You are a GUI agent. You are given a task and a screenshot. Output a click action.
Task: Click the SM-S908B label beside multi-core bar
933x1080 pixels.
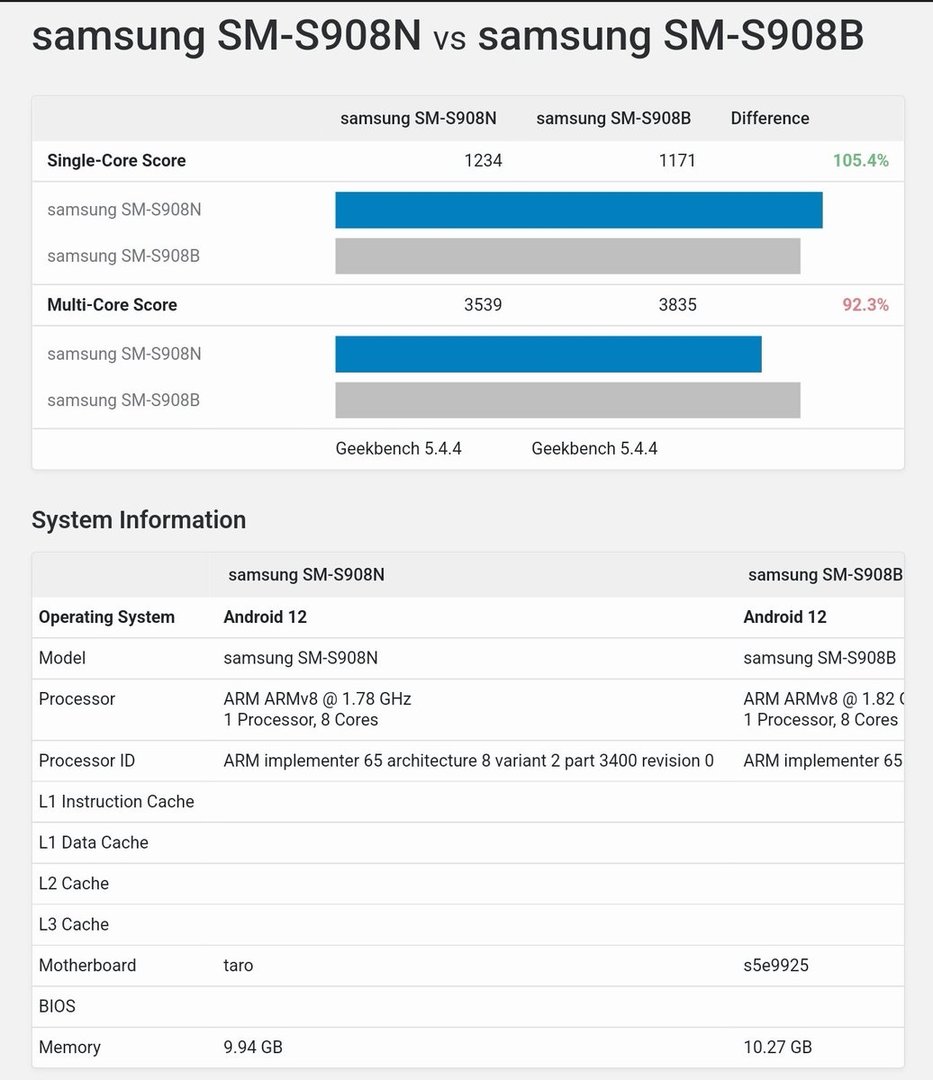point(123,400)
